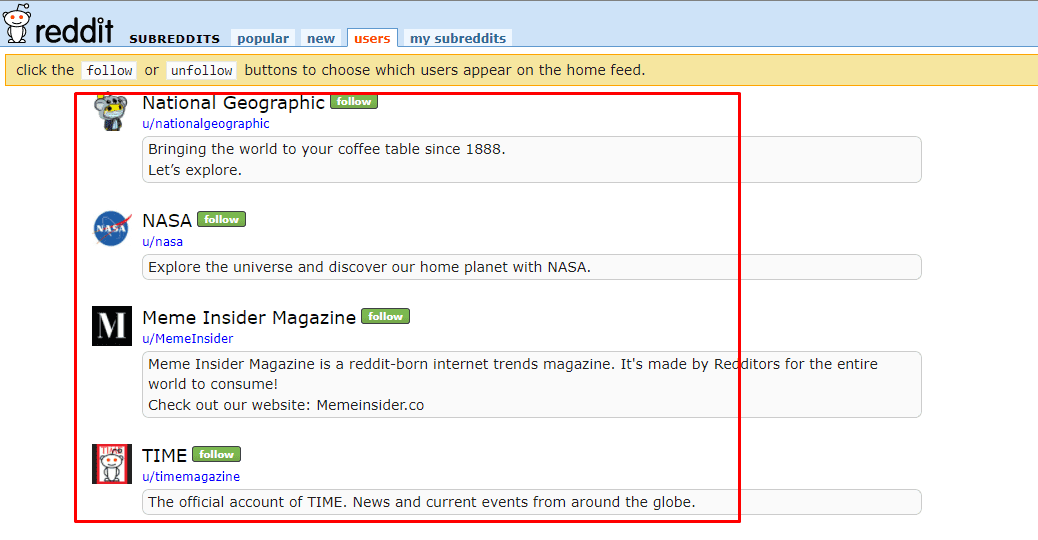Screen dimensions: 1038x540
Task: Click the "follow" word in the yellow infobar
Action: pos(109,70)
